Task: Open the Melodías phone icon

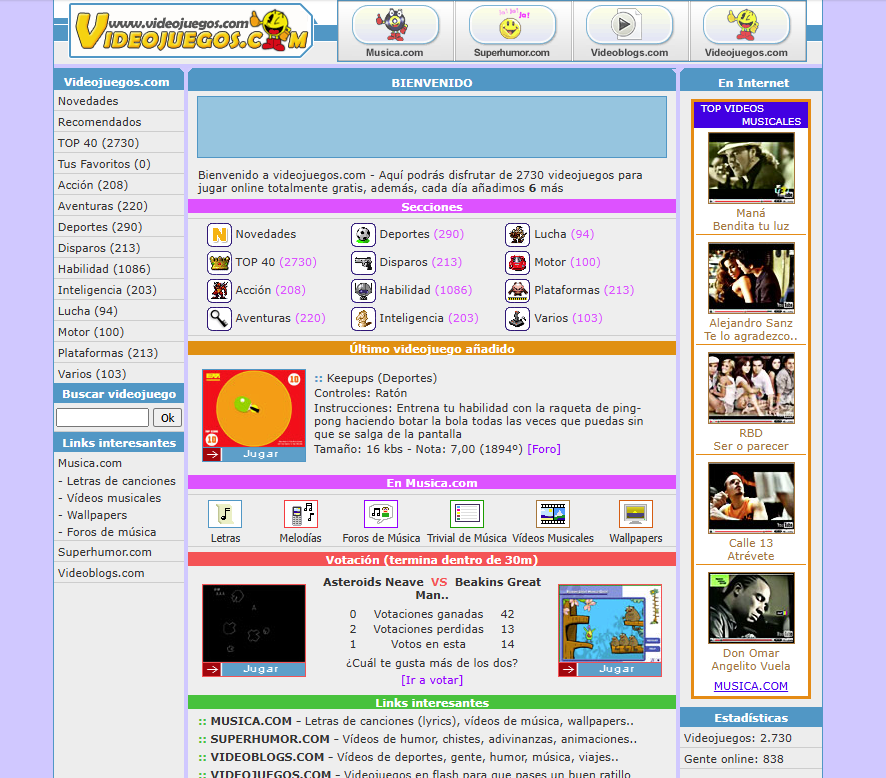Action: (x=300, y=514)
